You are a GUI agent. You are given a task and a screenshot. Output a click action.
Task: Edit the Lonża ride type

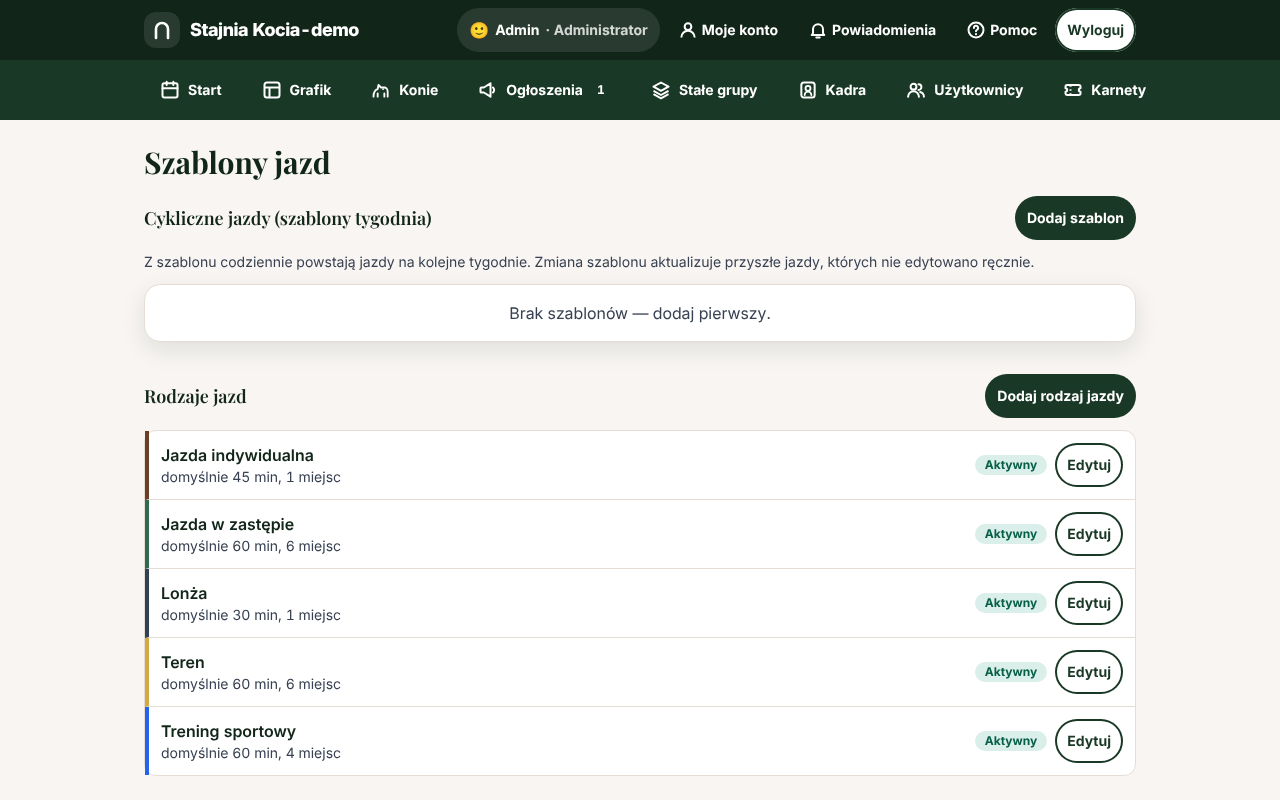point(1089,603)
